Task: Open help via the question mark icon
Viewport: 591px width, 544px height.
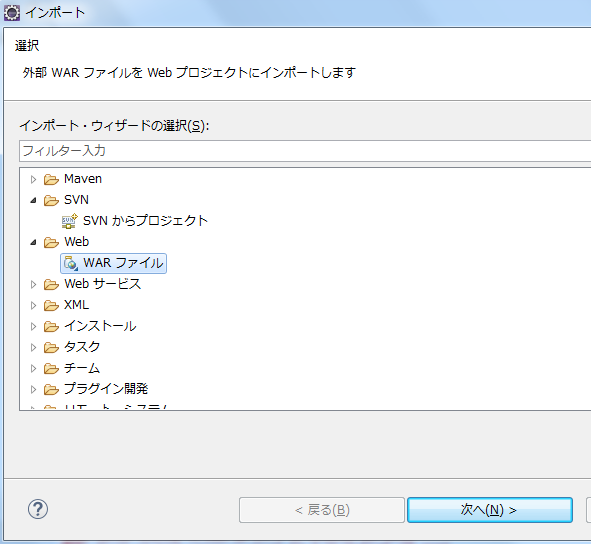Action: [x=38, y=509]
